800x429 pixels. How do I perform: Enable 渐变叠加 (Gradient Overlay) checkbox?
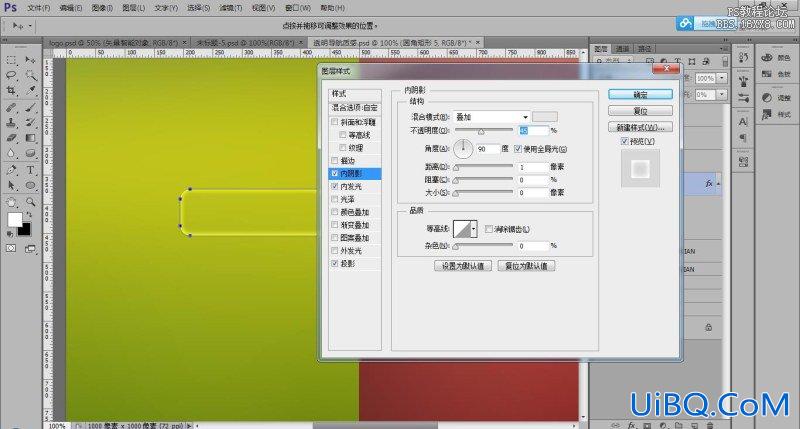tap(335, 225)
